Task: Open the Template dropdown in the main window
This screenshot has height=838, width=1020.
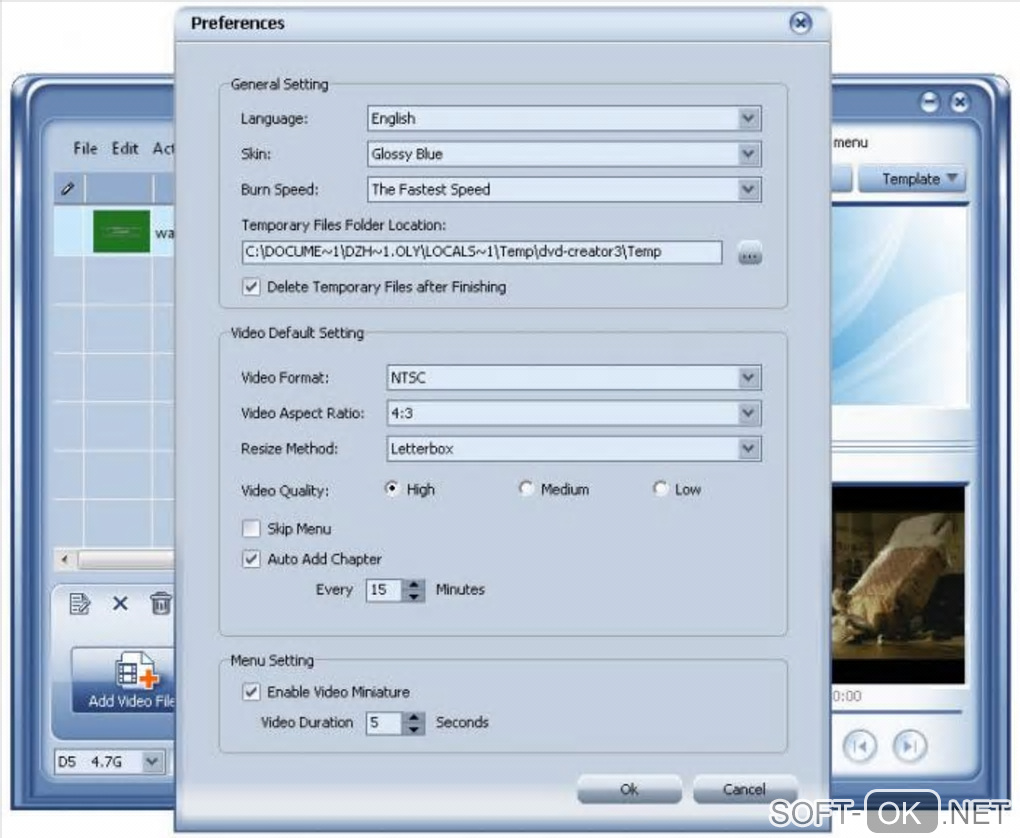Action: [x=912, y=179]
